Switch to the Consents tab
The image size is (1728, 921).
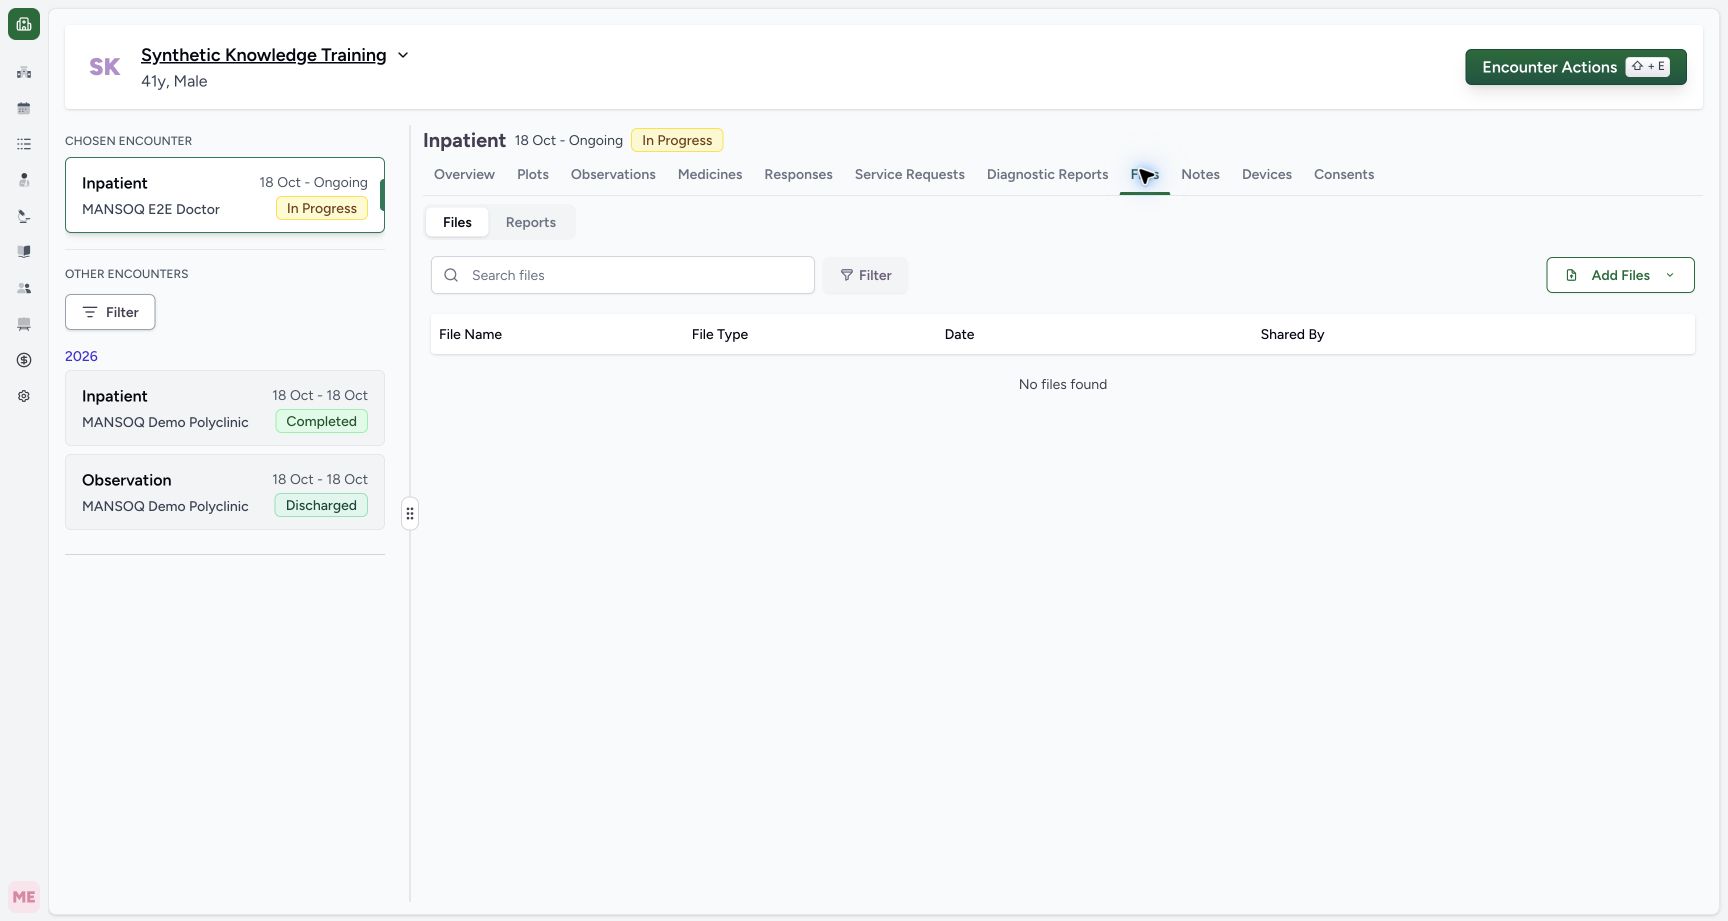[1344, 174]
